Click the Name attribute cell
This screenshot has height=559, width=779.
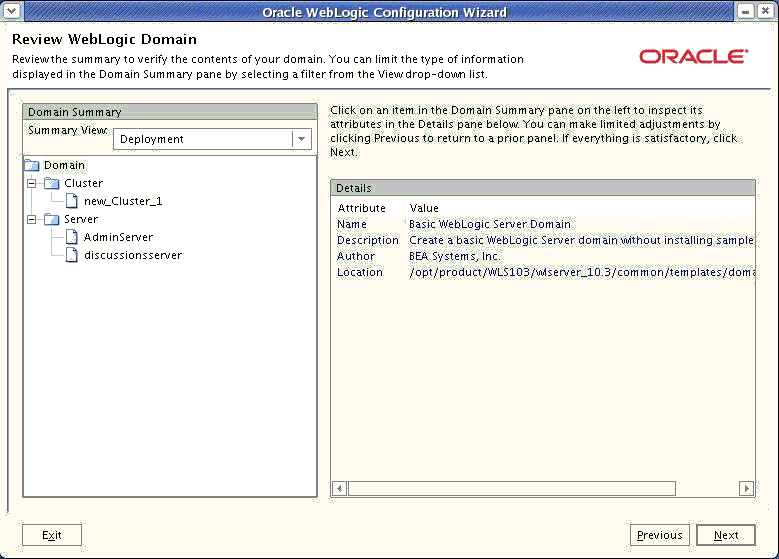(x=352, y=224)
